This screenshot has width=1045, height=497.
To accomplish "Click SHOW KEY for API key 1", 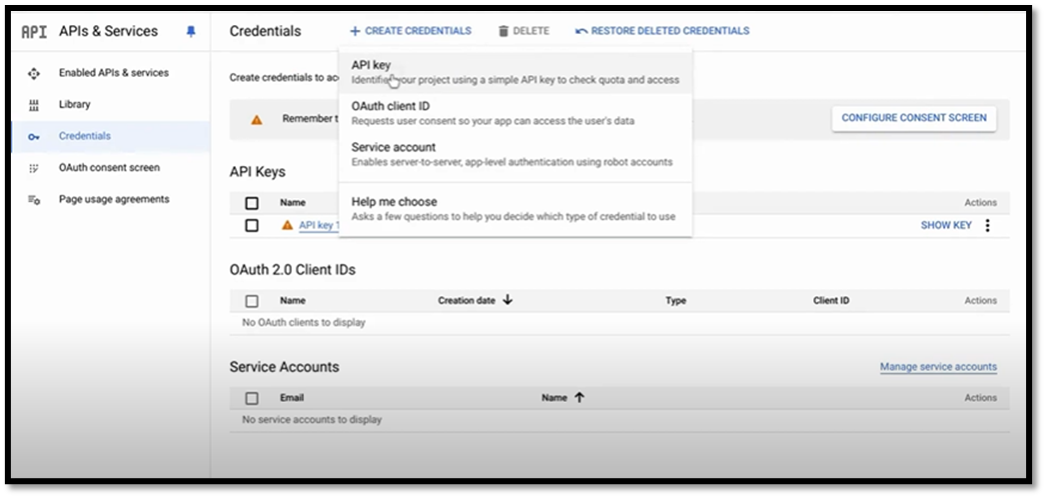I will (946, 225).
